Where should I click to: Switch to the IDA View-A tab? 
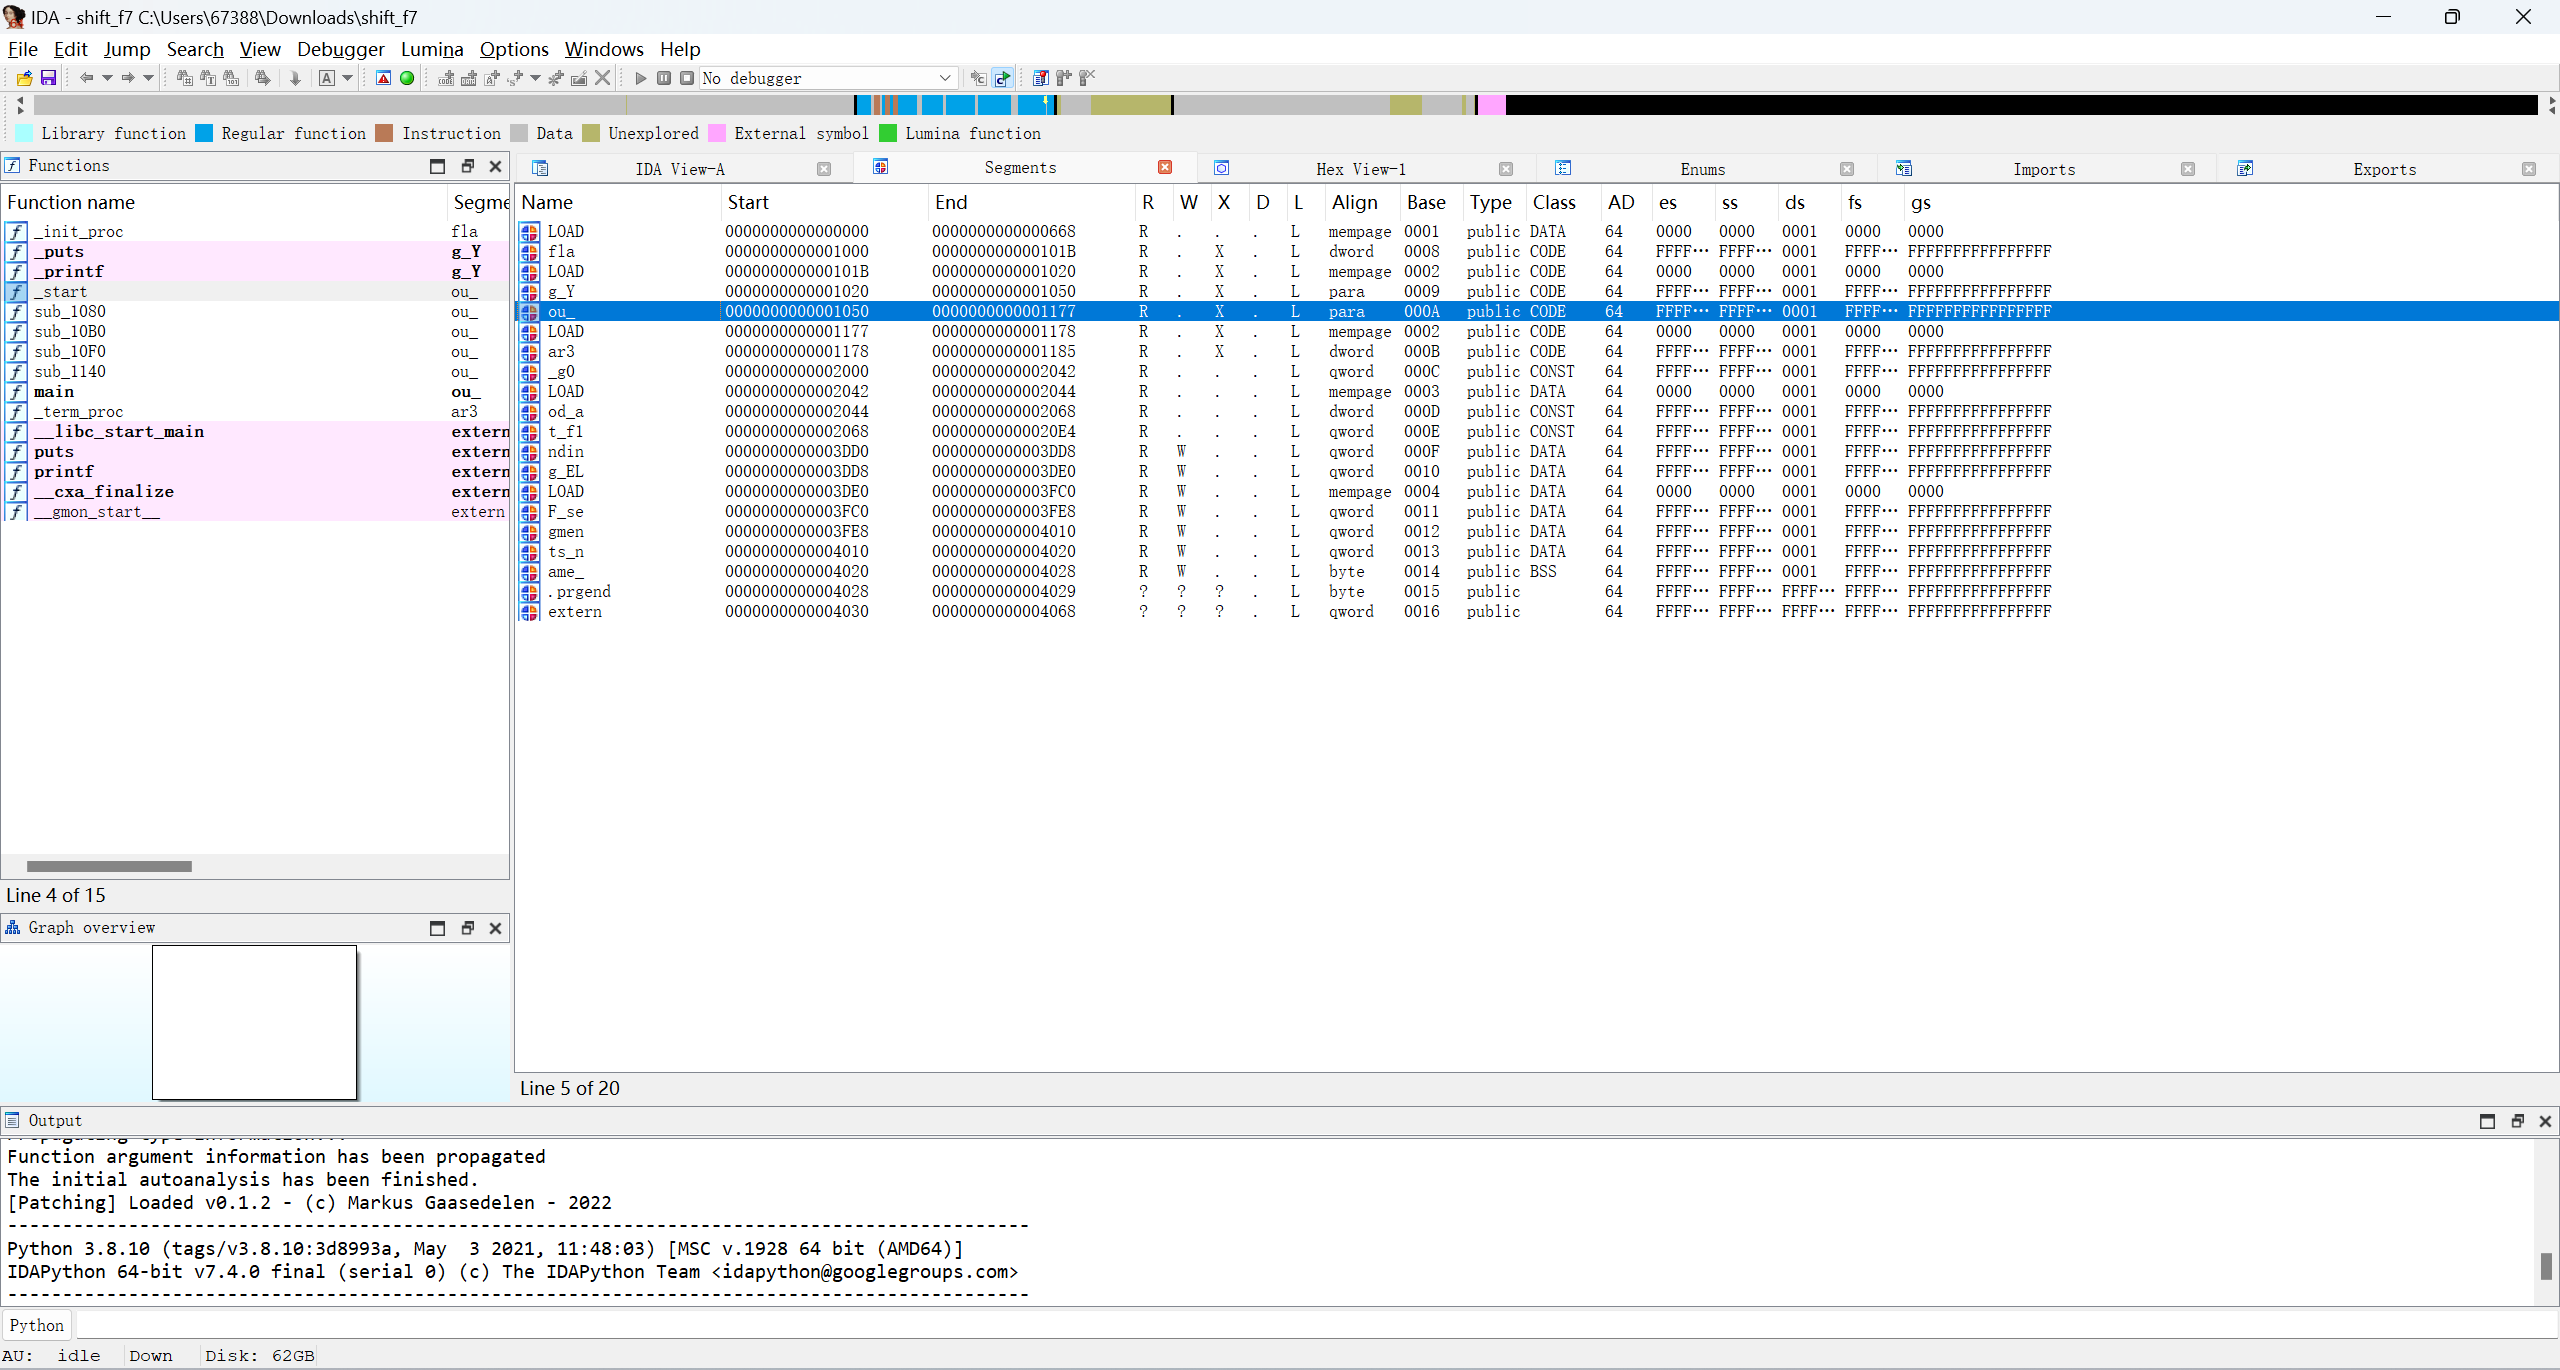[680, 169]
